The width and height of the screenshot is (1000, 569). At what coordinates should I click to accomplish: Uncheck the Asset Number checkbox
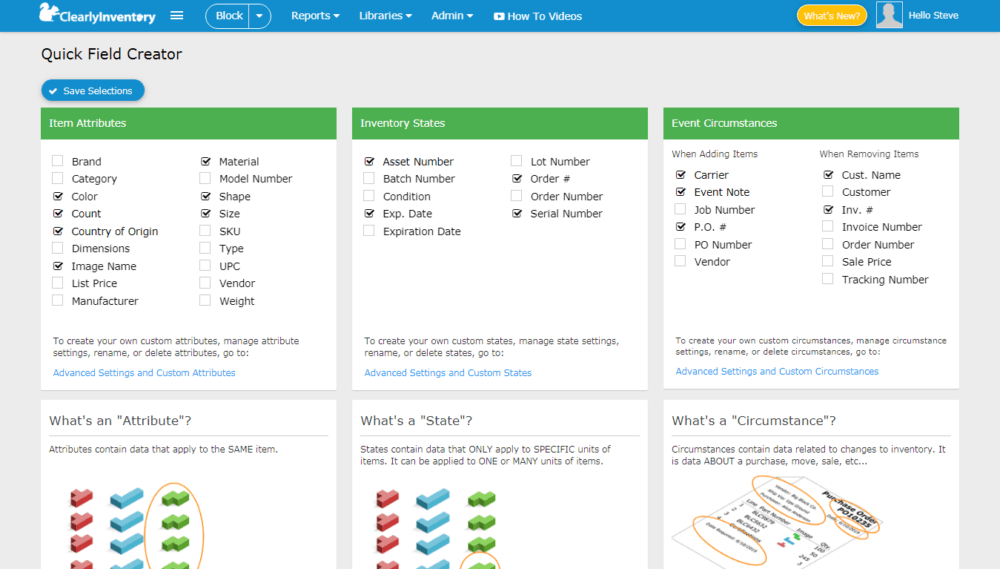pyautogui.click(x=369, y=161)
